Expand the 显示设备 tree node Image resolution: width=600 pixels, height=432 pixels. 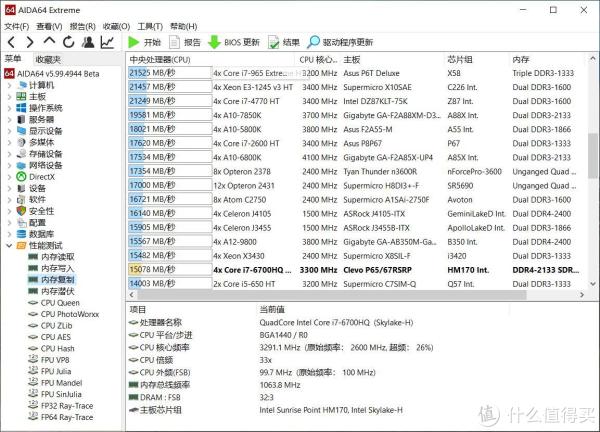9,131
